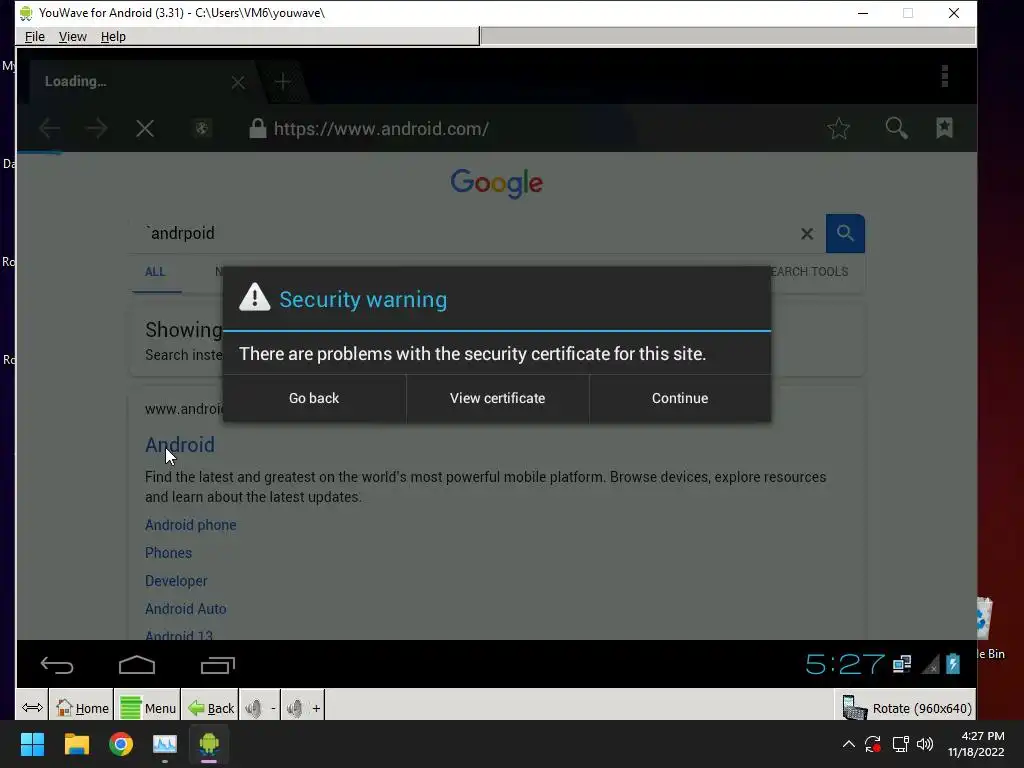Click Android battery status icon

pyautogui.click(x=953, y=664)
